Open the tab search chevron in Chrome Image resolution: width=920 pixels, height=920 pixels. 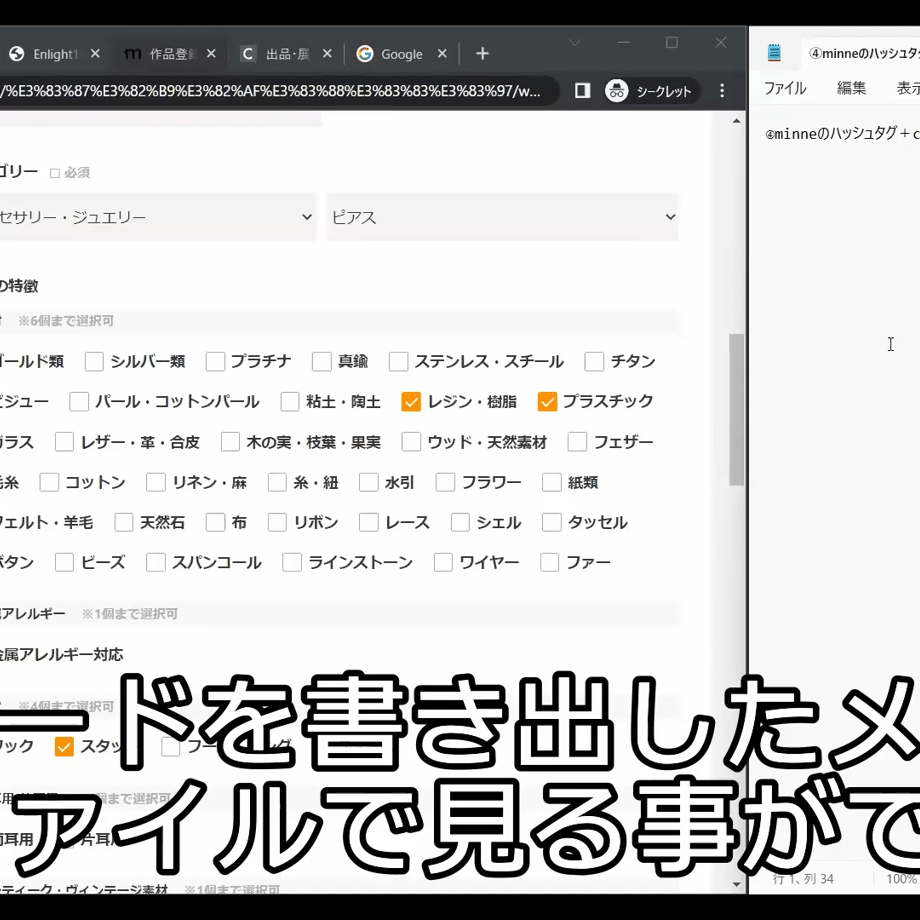[x=574, y=42]
